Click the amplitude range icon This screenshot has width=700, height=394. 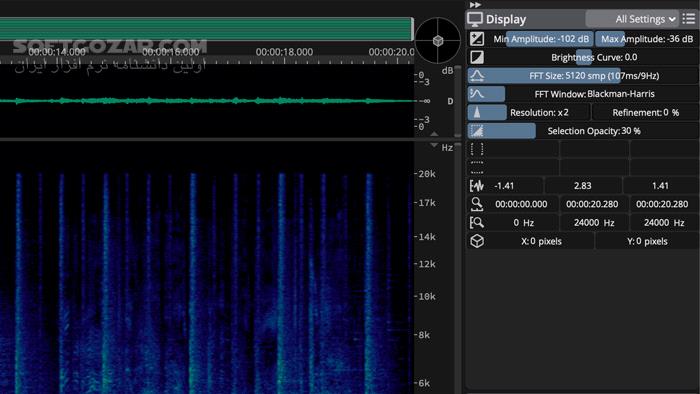477,39
